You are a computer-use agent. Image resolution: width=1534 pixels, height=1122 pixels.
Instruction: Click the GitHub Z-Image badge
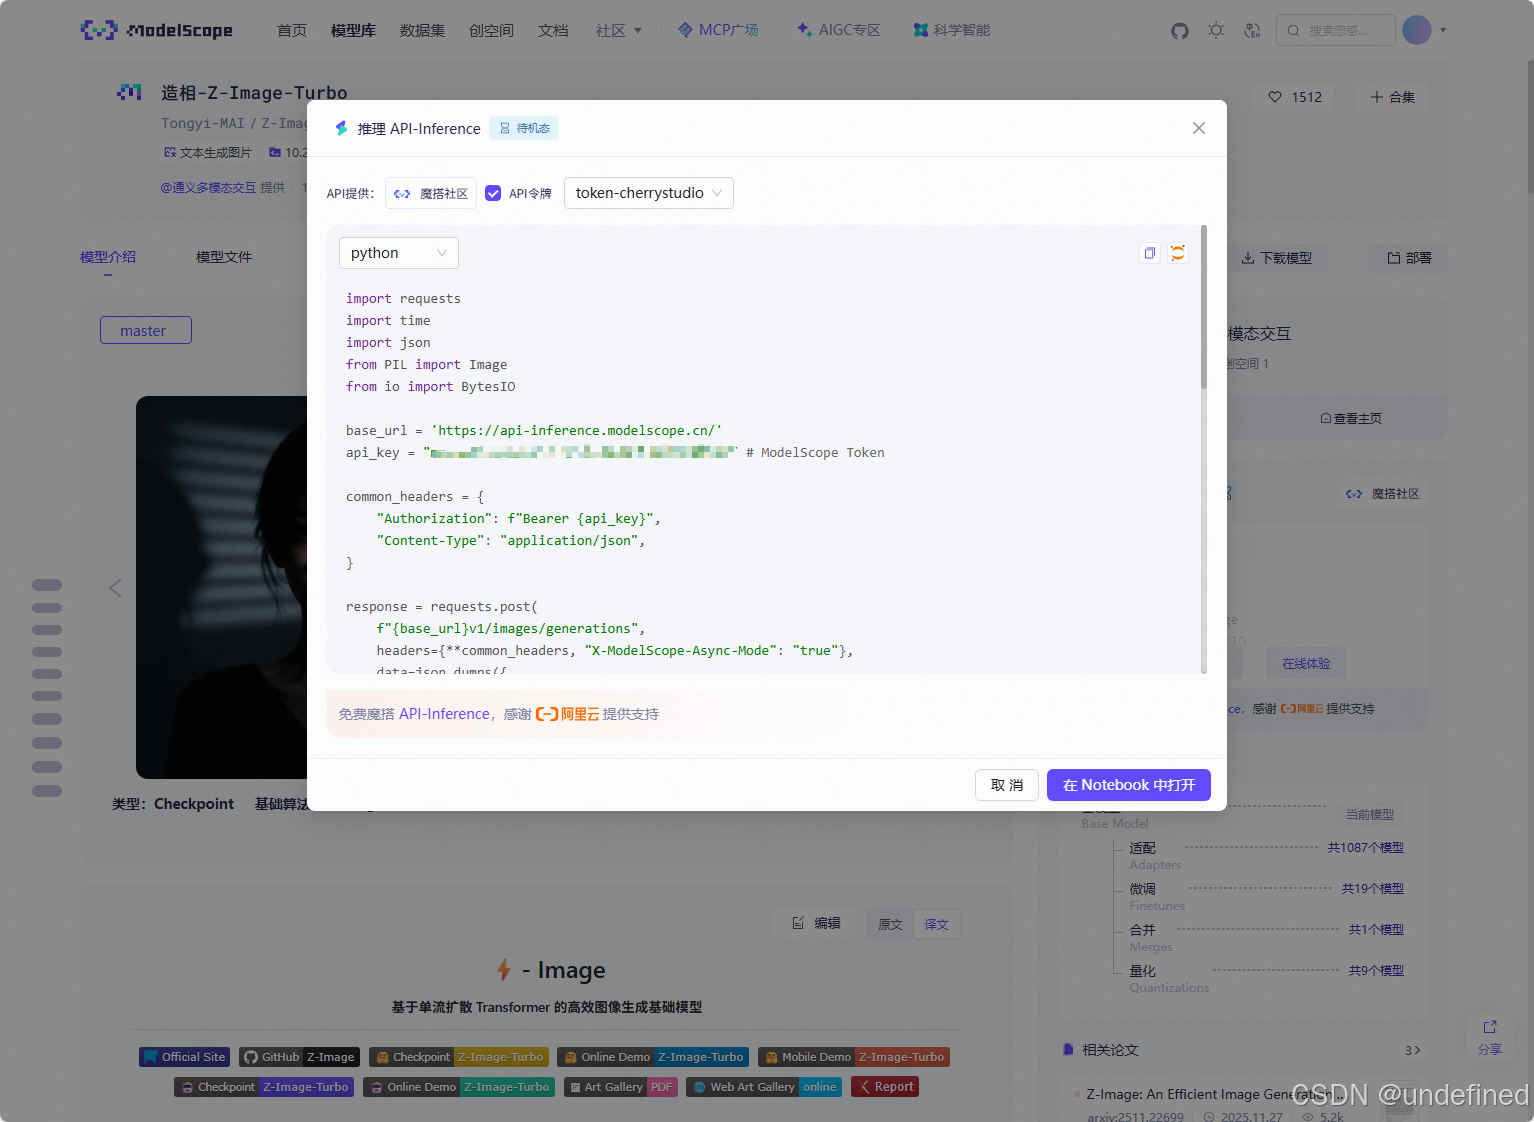click(x=299, y=1057)
